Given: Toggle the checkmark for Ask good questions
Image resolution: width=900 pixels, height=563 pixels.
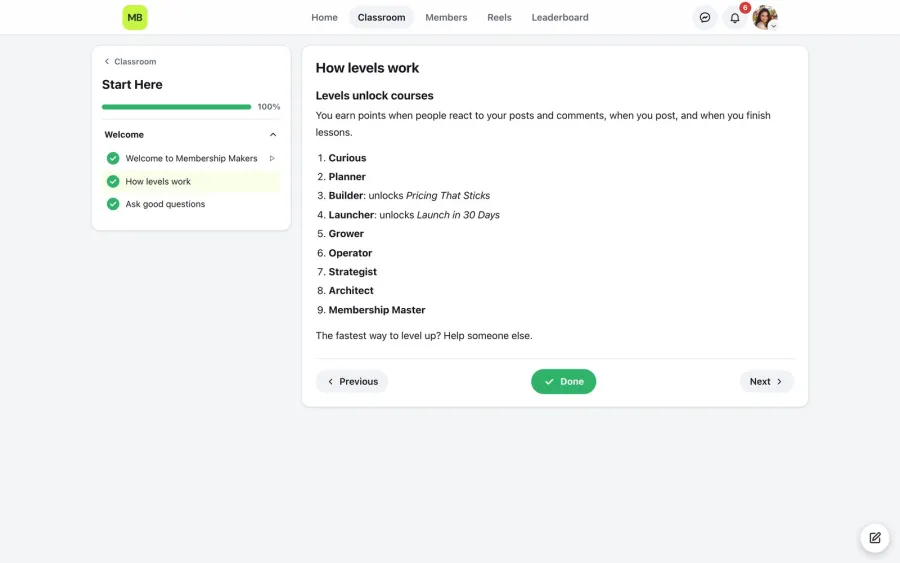Looking at the screenshot, I should [x=113, y=204].
